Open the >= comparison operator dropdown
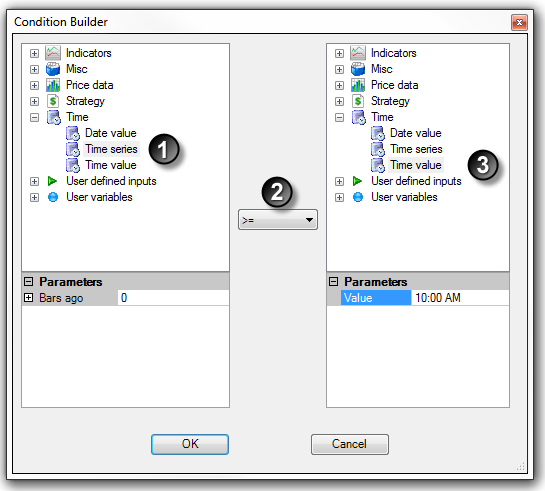 pyautogui.click(x=278, y=220)
